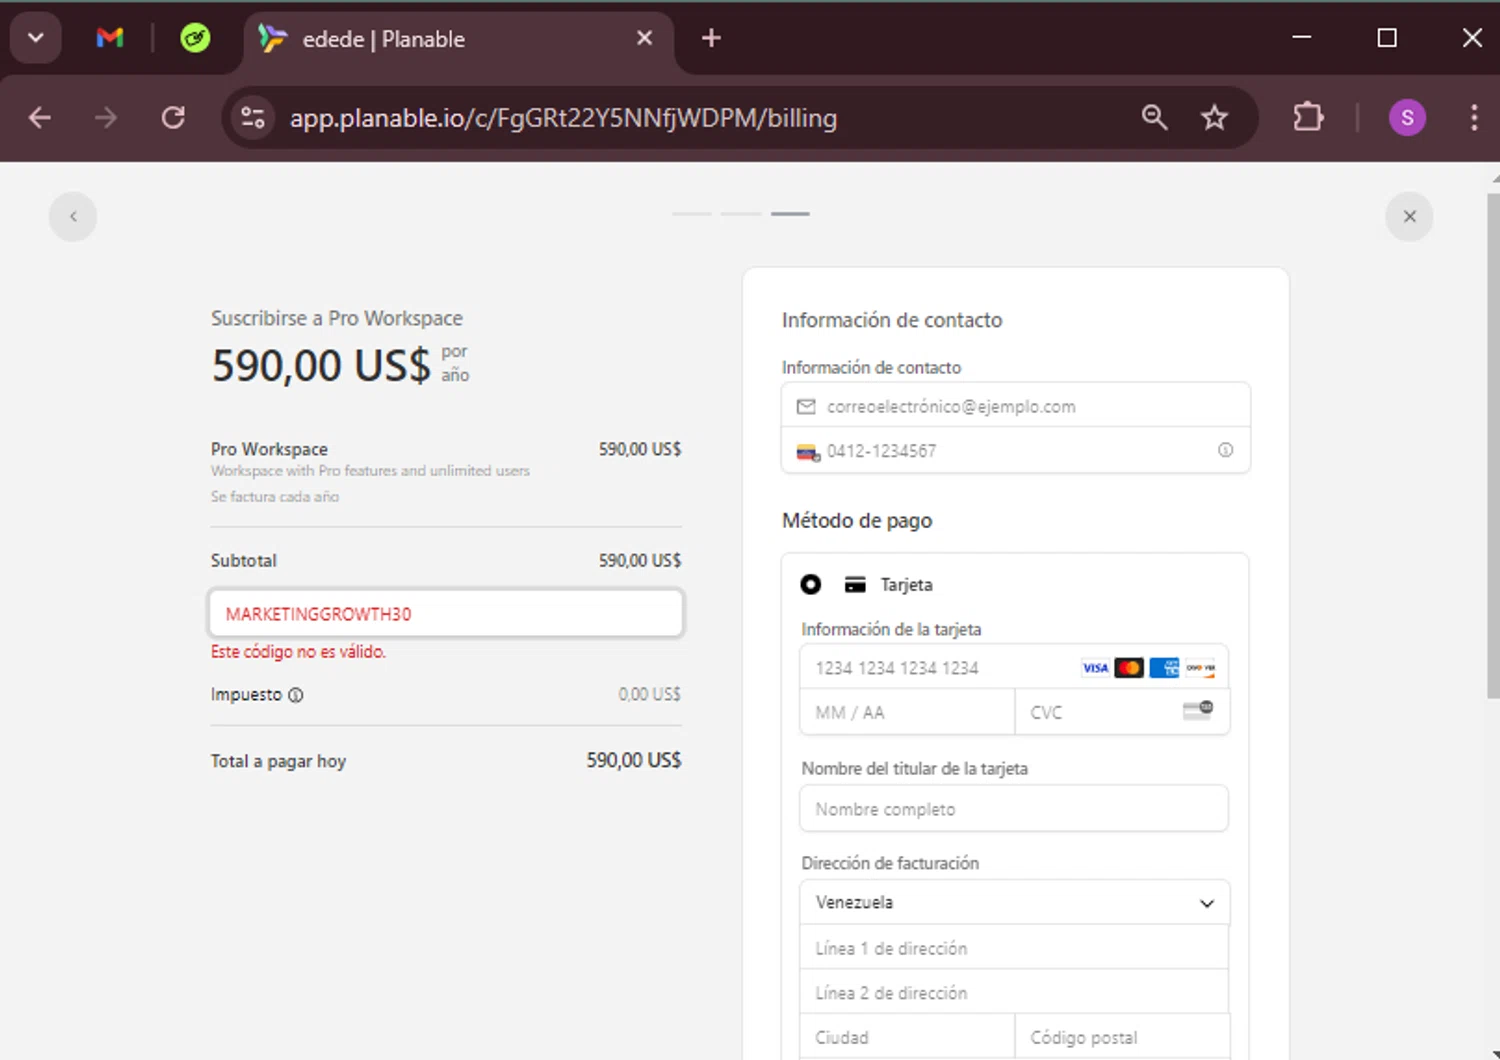Click the card number field
The image size is (1500, 1060).
tap(1014, 667)
